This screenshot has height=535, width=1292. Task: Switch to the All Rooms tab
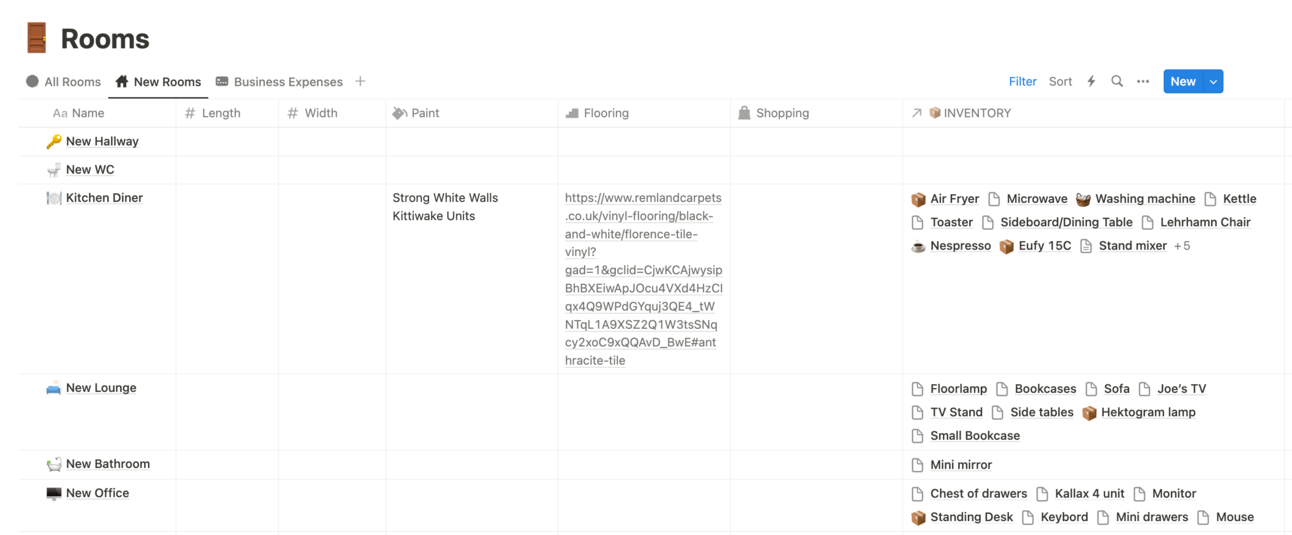click(x=64, y=82)
